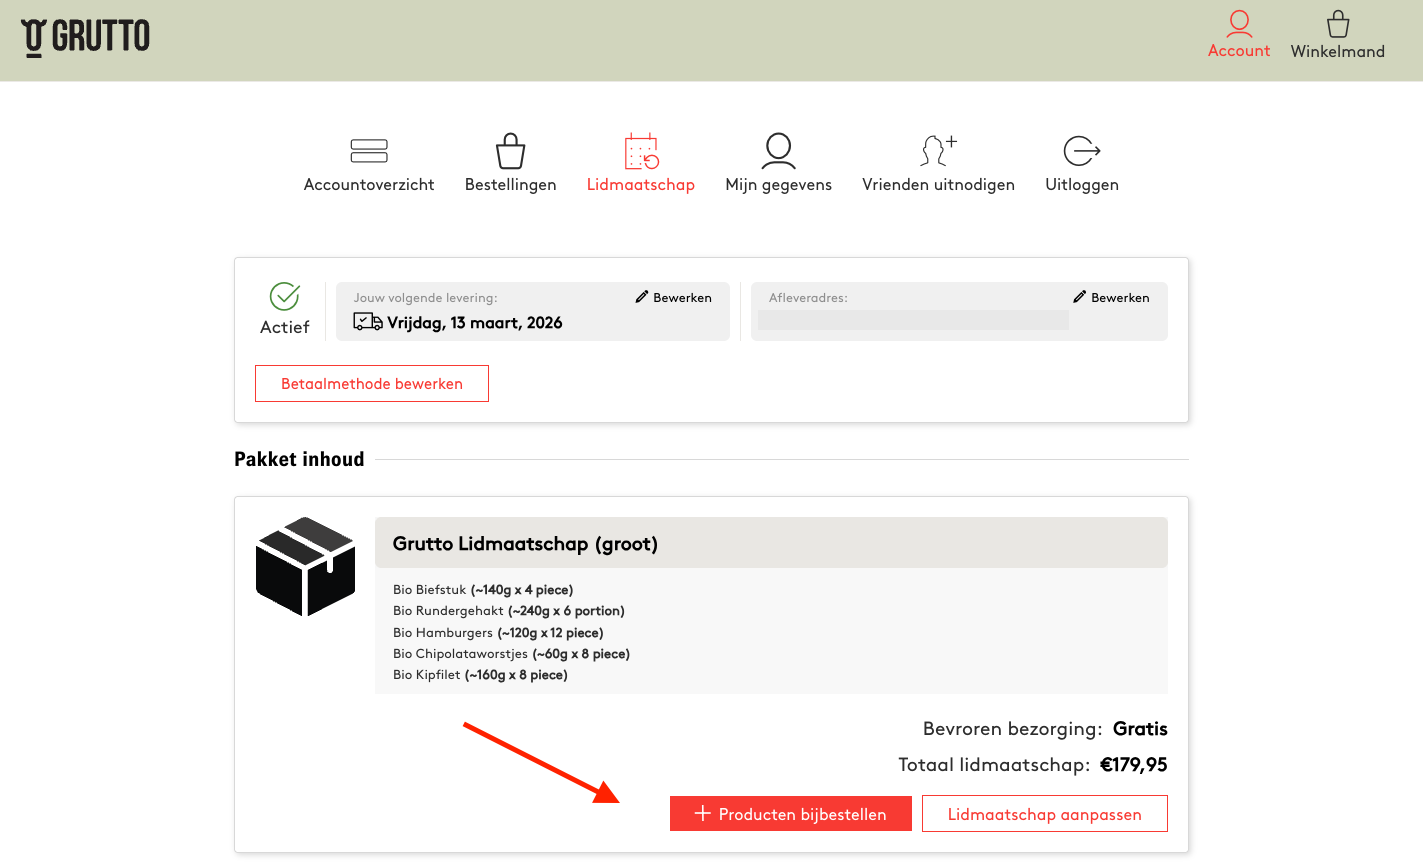The image size is (1423, 868).
Task: Click the Mijn gegevens person icon
Action: click(778, 151)
